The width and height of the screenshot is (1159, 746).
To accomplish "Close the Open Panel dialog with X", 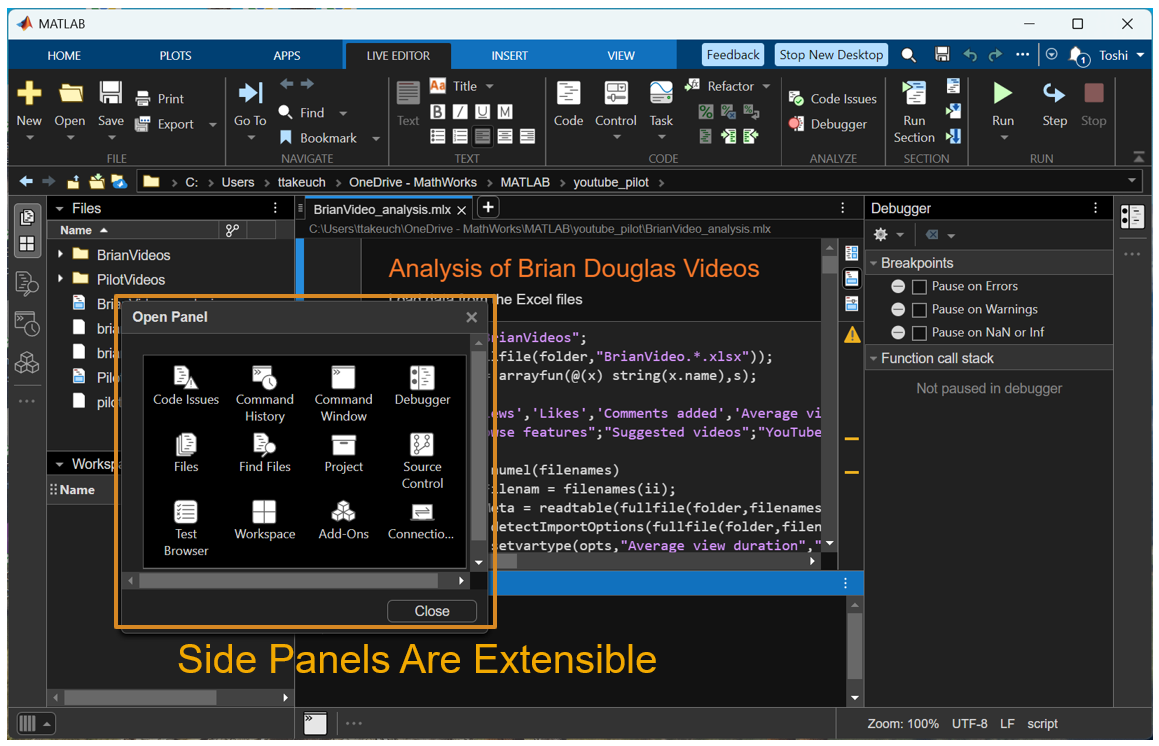I will pos(472,317).
